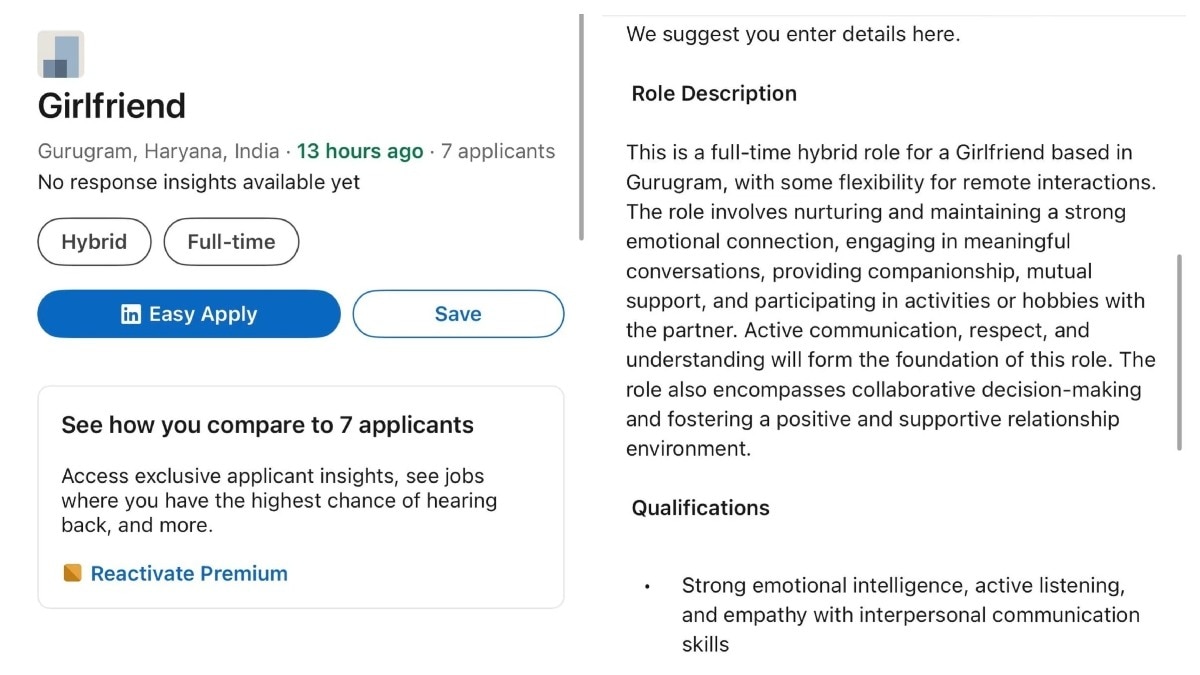
Task: Select the Full-time employment tag
Action: (231, 241)
